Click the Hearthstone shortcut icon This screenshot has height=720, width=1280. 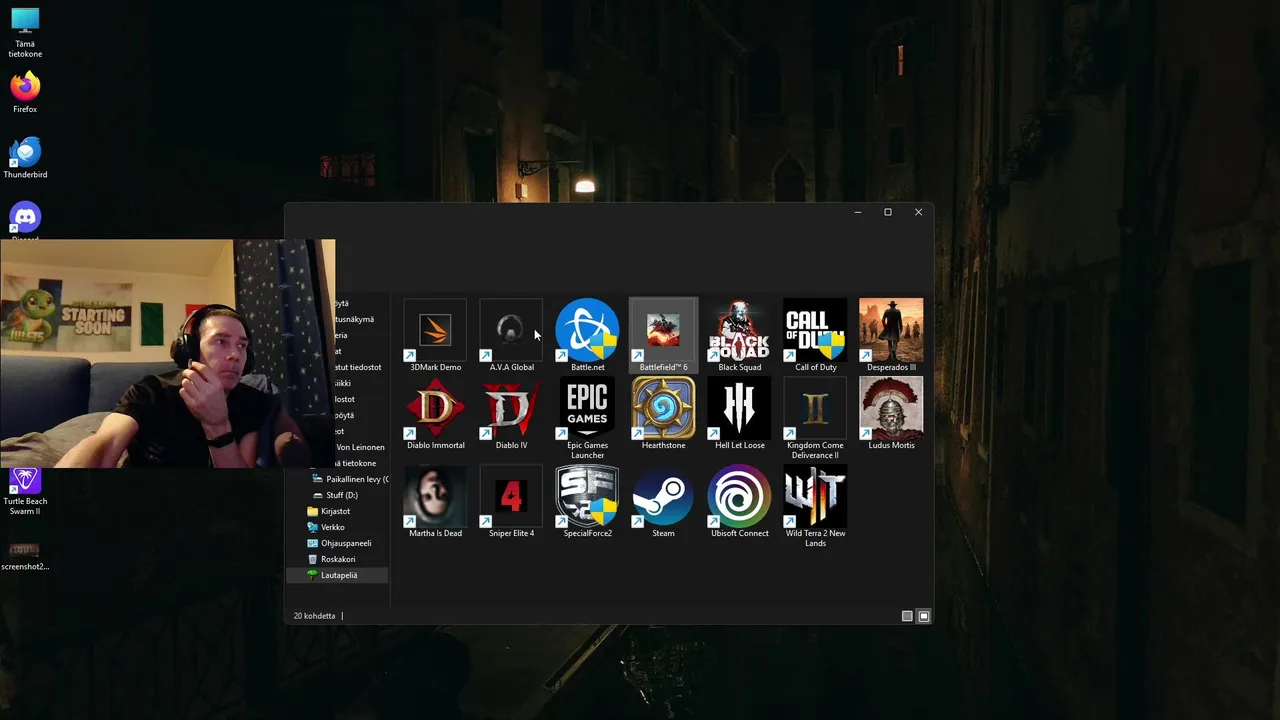click(x=663, y=414)
